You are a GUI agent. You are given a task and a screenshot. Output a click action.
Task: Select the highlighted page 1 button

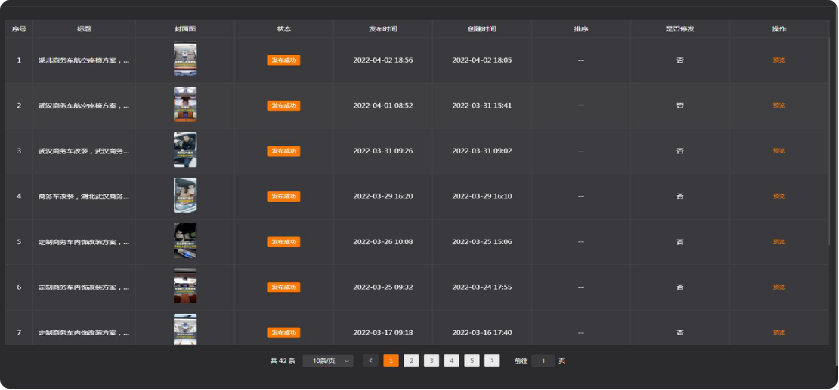point(391,361)
